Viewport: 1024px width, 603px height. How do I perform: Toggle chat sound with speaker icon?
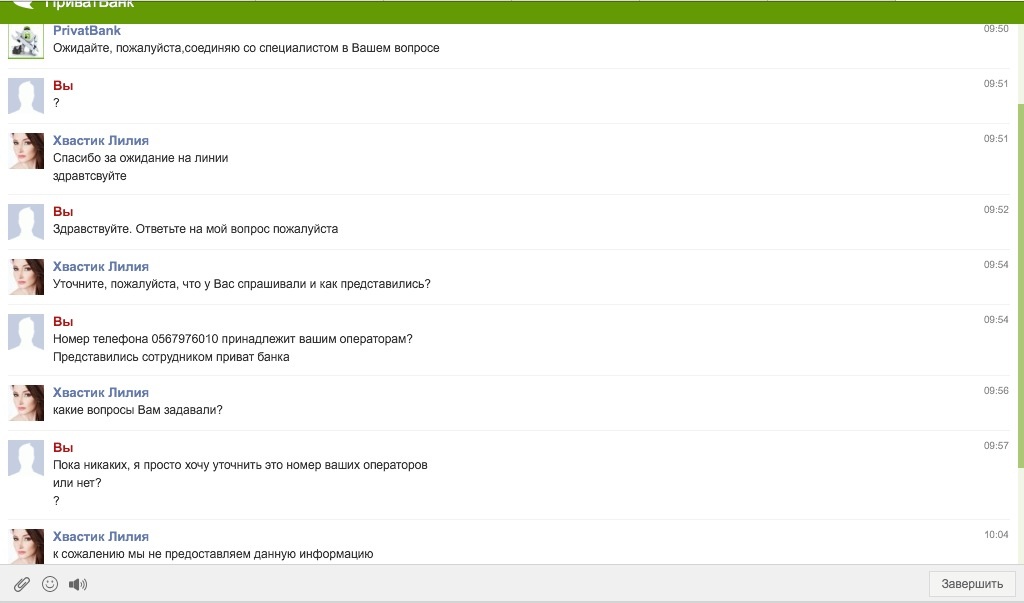click(x=78, y=584)
